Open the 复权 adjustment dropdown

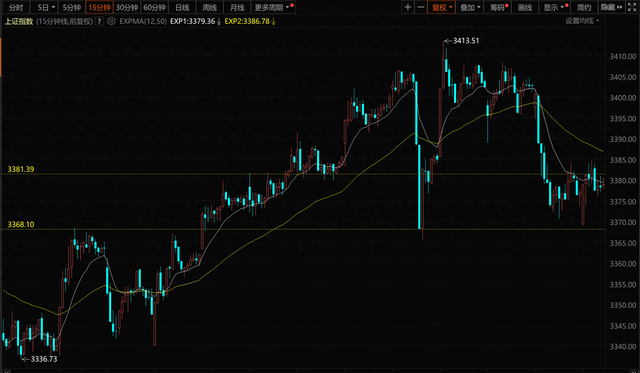pyautogui.click(x=441, y=7)
